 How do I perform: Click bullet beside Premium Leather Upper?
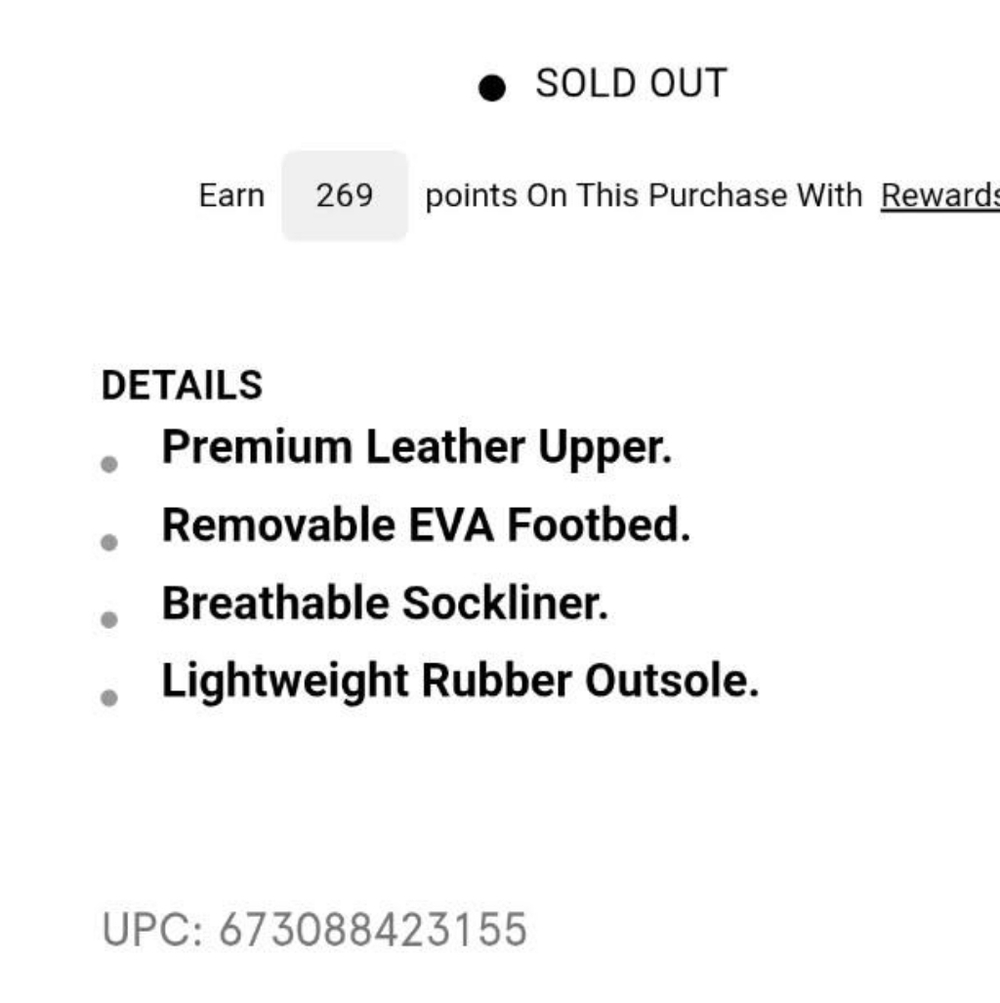point(109,464)
